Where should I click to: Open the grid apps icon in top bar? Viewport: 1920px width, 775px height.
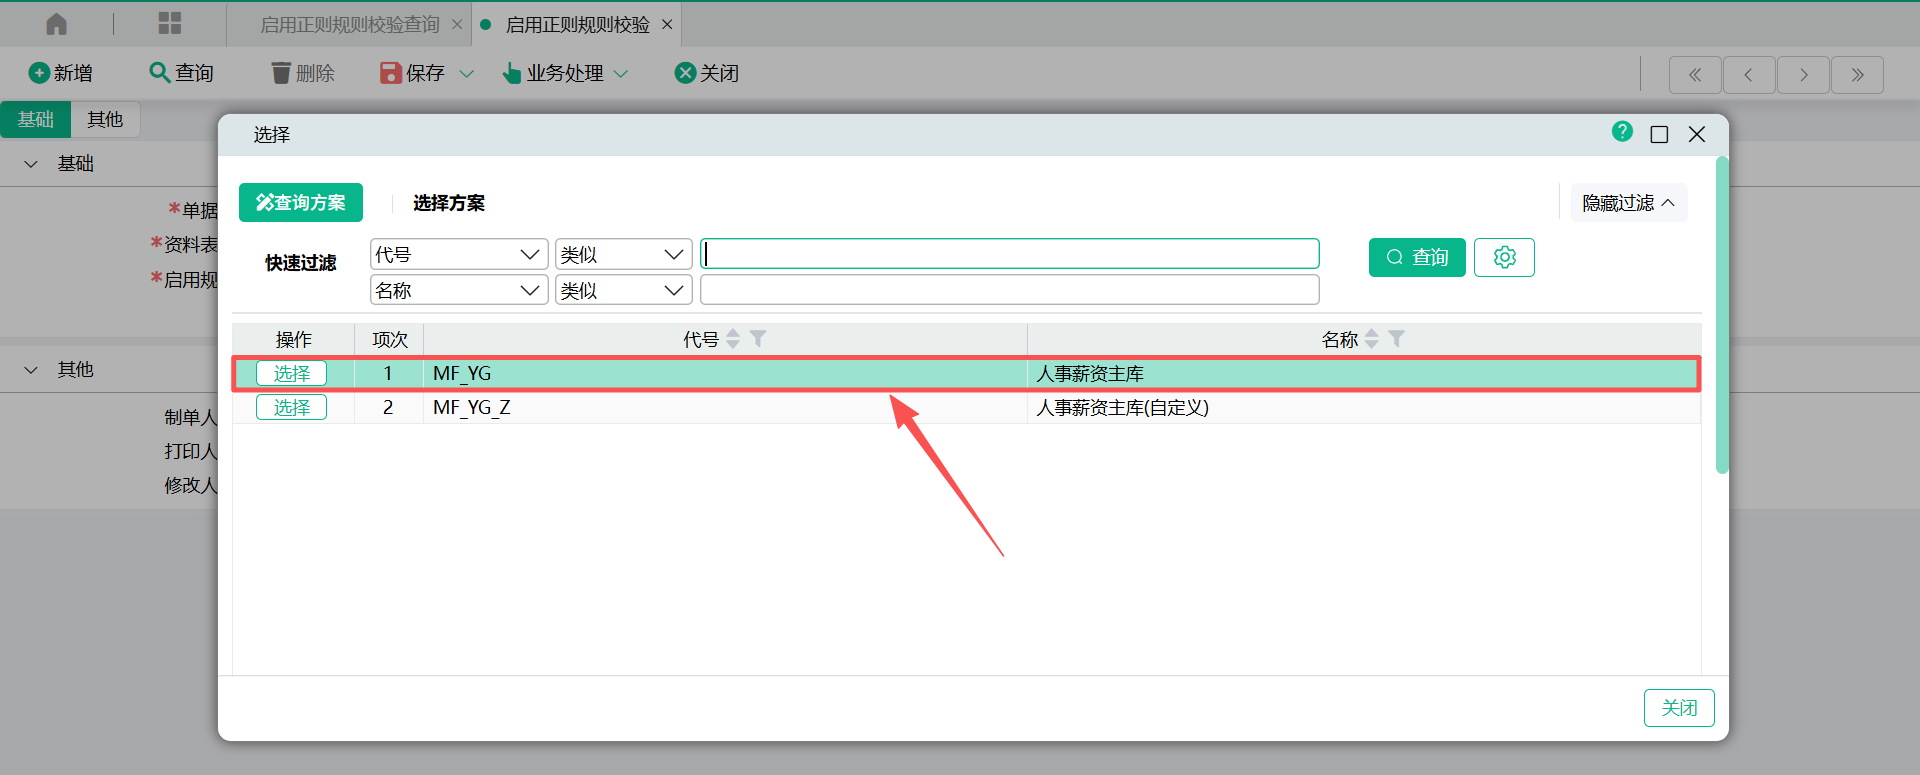coord(170,24)
